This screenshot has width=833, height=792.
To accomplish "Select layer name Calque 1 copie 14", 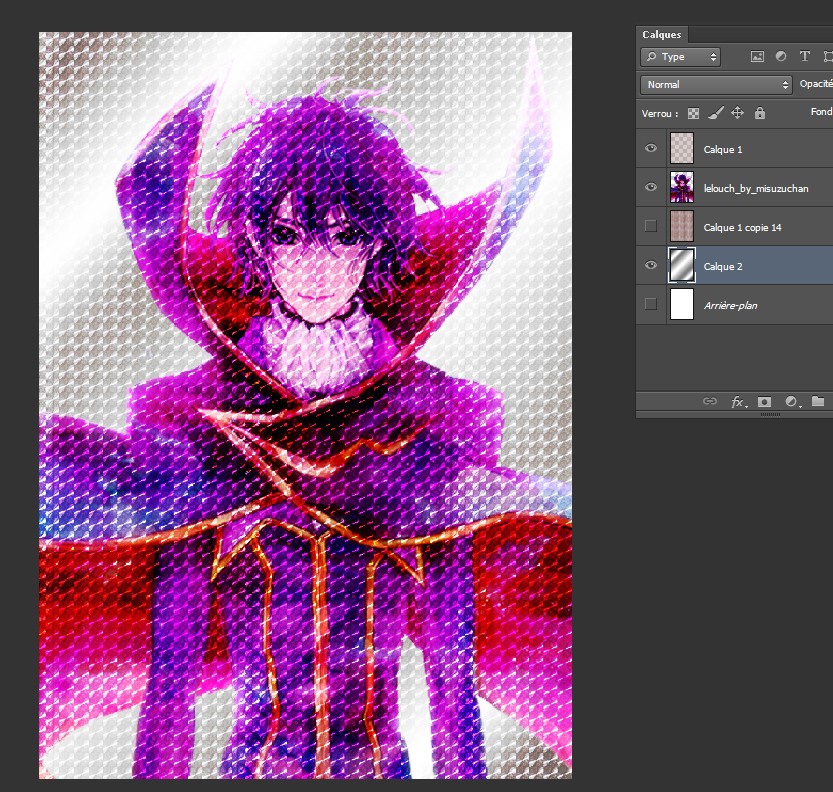I will [x=742, y=227].
